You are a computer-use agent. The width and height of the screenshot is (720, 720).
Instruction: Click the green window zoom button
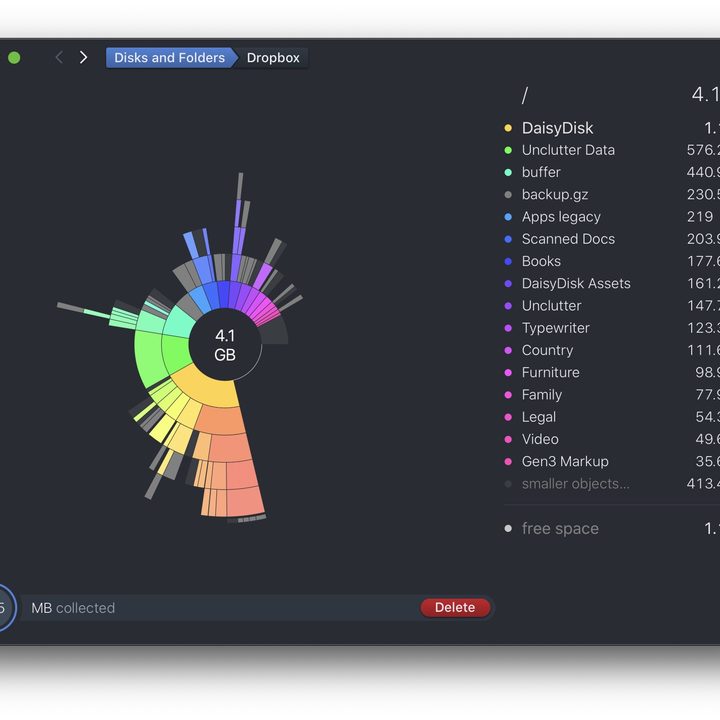coord(14,57)
